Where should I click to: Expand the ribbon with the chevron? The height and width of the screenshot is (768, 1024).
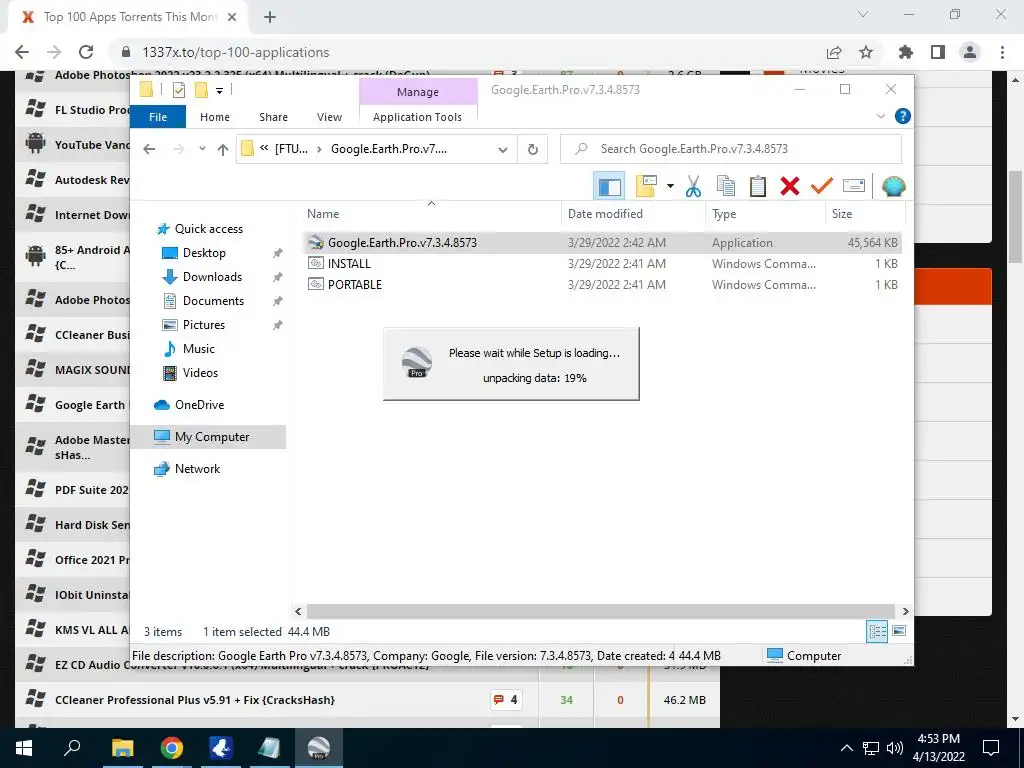[880, 116]
